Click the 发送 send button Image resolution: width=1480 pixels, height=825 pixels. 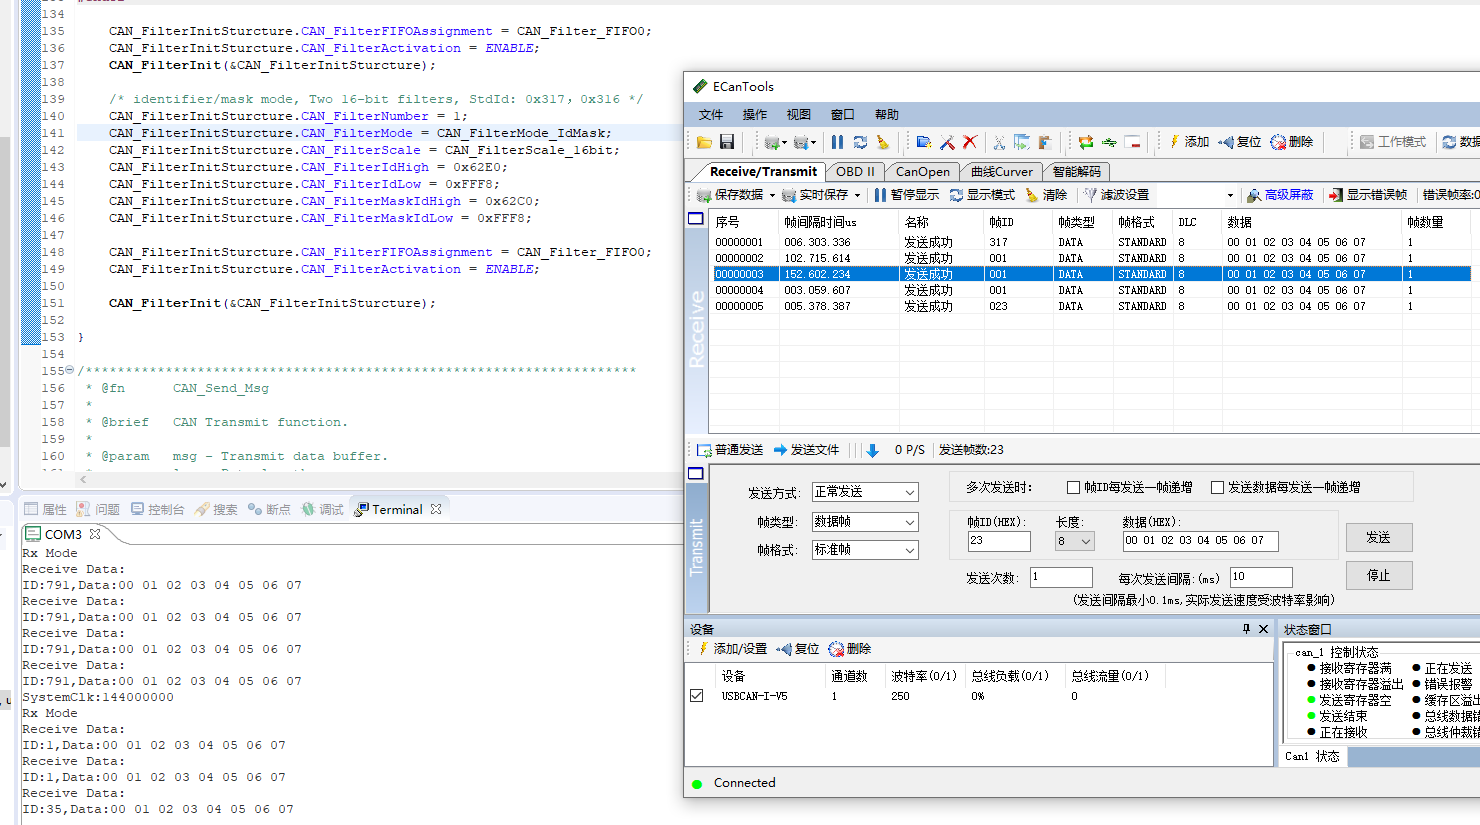tap(1379, 538)
